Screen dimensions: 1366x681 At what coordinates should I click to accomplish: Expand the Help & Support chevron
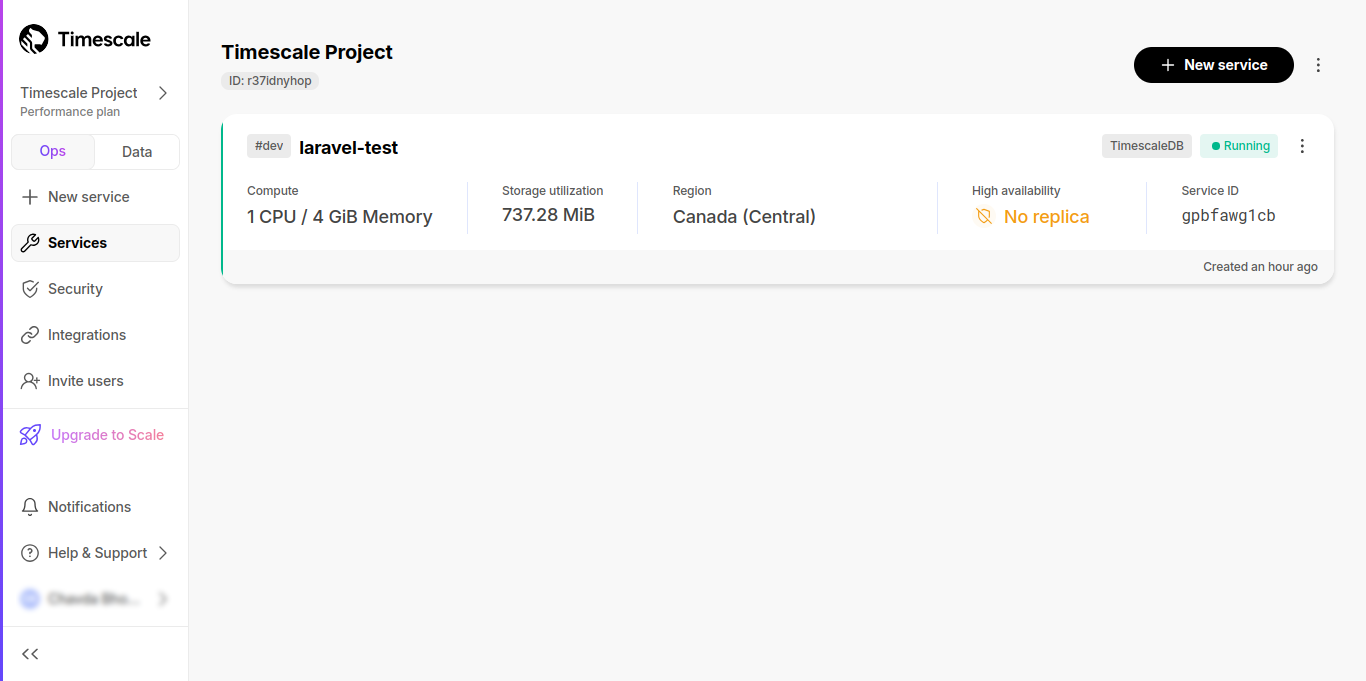163,553
